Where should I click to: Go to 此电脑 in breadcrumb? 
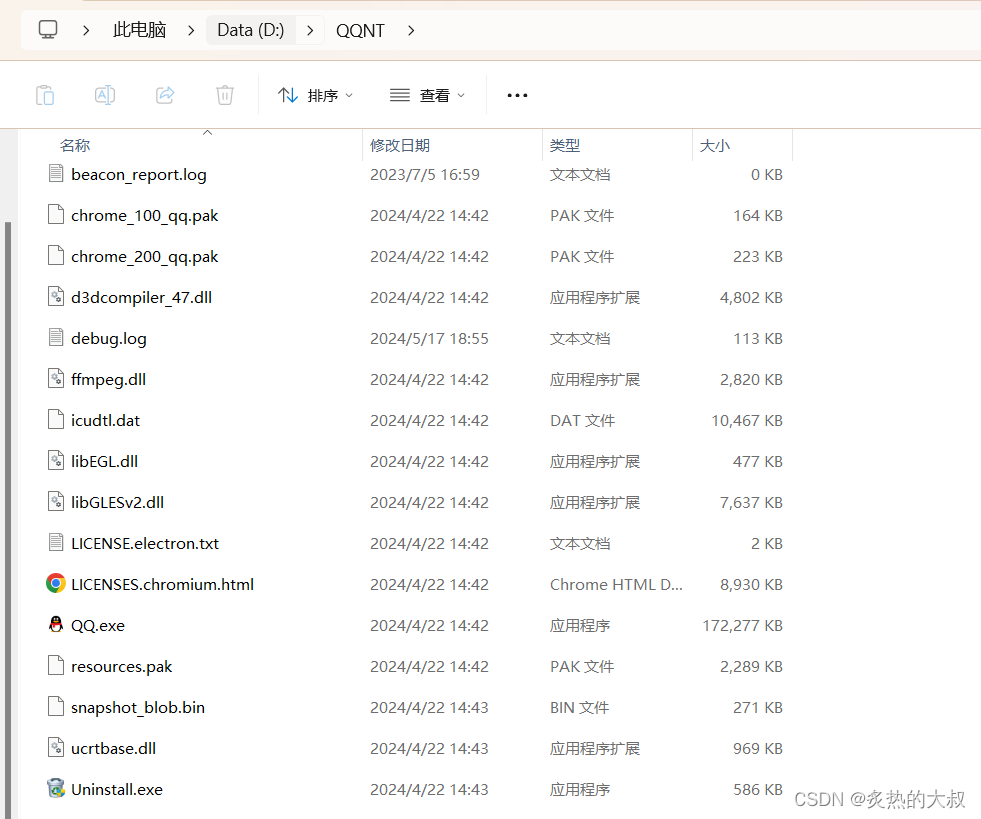(x=140, y=30)
